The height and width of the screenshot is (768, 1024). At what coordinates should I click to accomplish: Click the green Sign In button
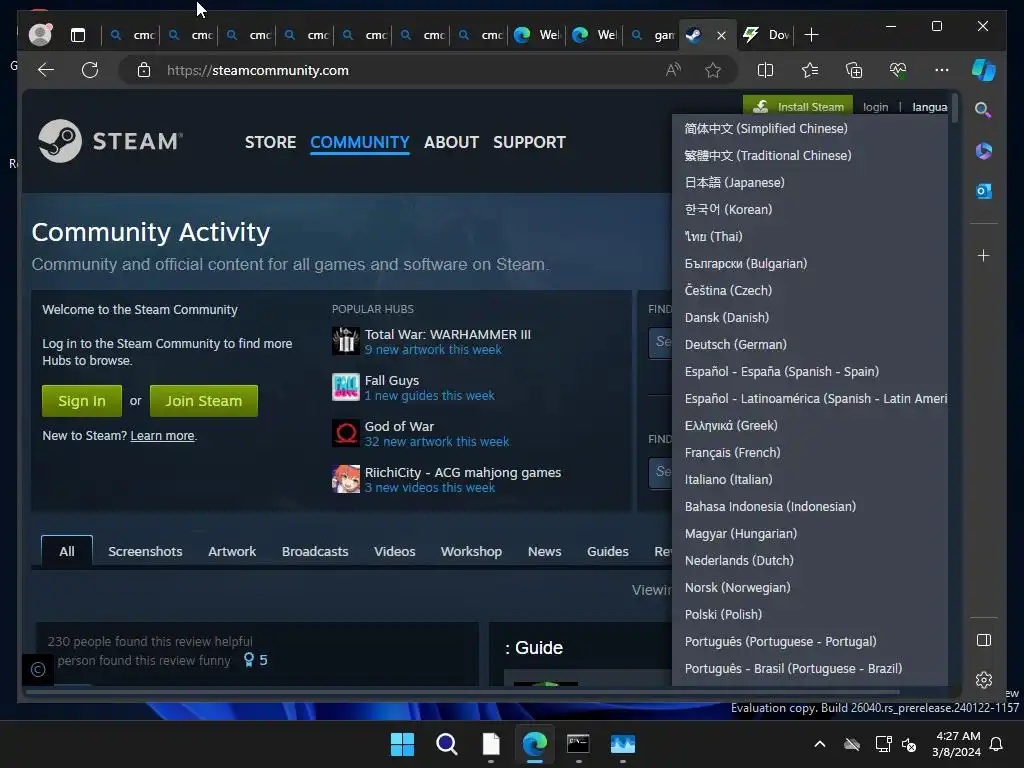tap(82, 400)
